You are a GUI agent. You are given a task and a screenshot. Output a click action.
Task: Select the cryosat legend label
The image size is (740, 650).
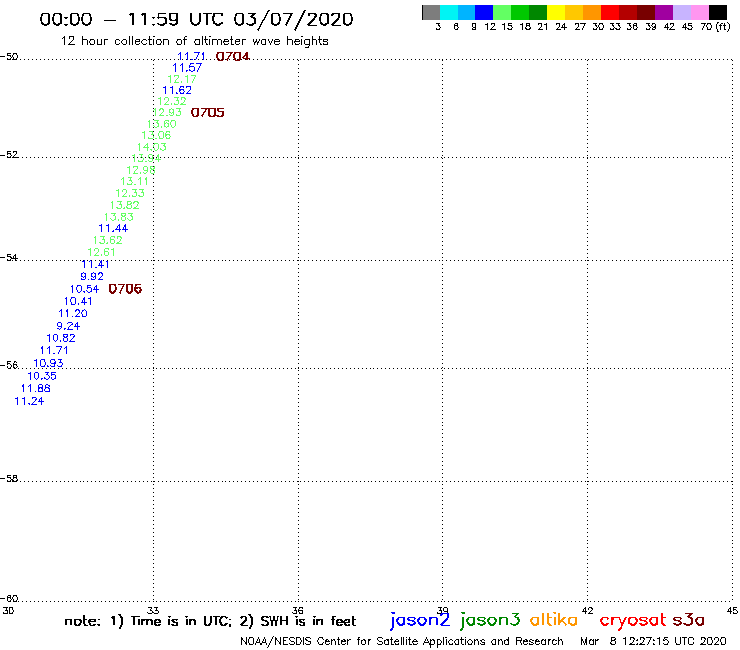(633, 621)
